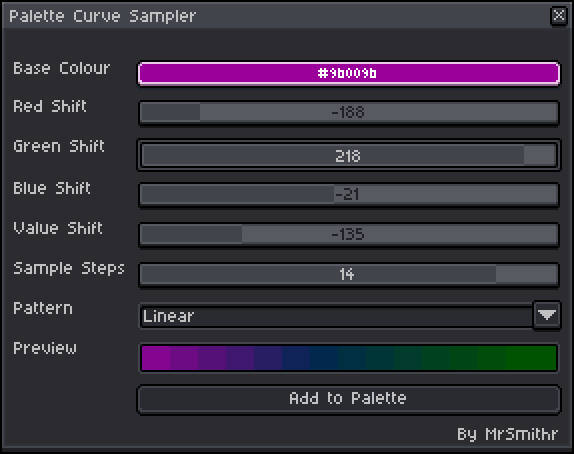Click the By MrSmithr credit text
The image size is (574, 454).
(x=507, y=434)
